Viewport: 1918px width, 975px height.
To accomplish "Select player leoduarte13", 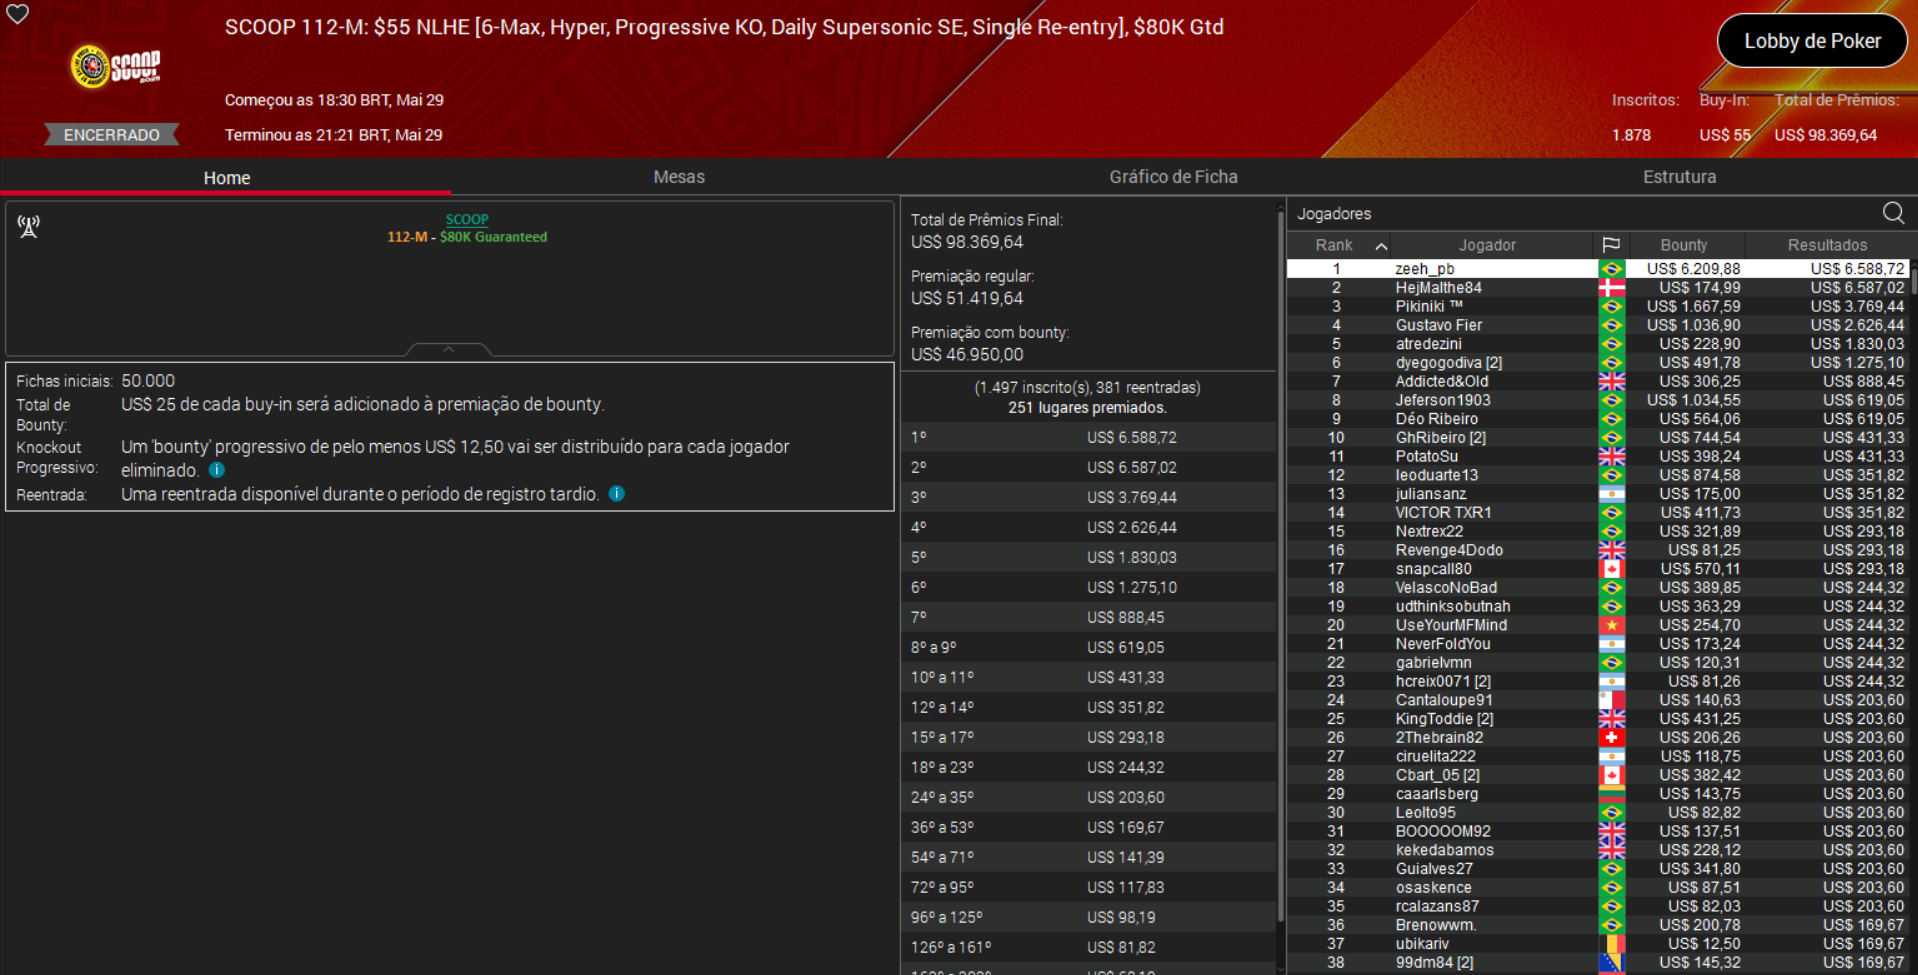I will pos(1436,475).
